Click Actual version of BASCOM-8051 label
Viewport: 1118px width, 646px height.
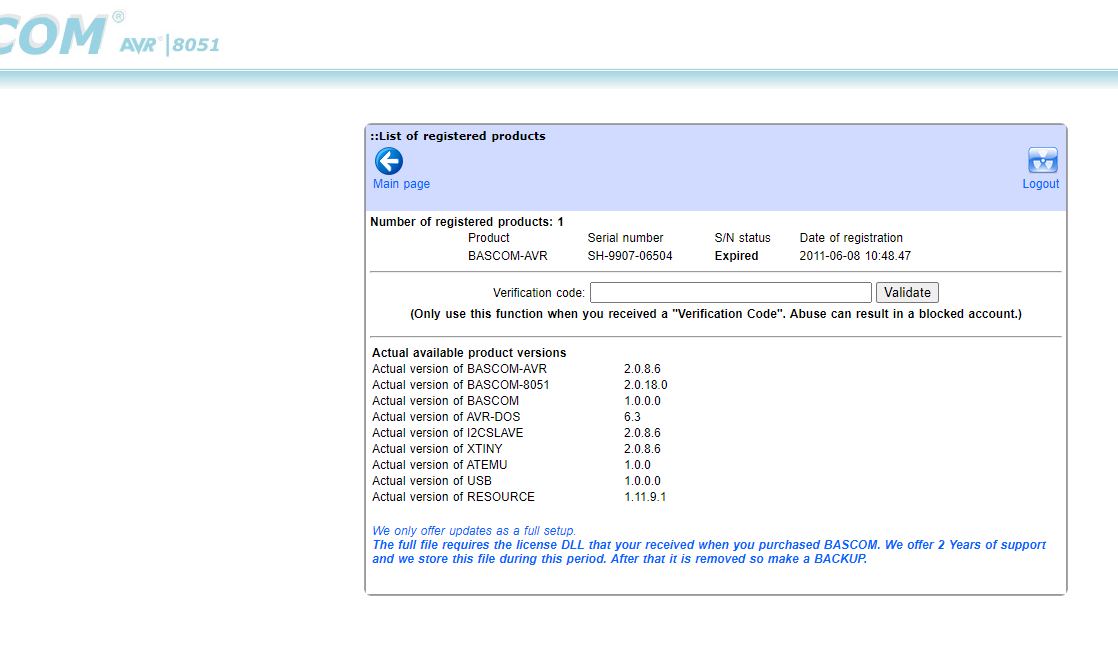pos(461,385)
